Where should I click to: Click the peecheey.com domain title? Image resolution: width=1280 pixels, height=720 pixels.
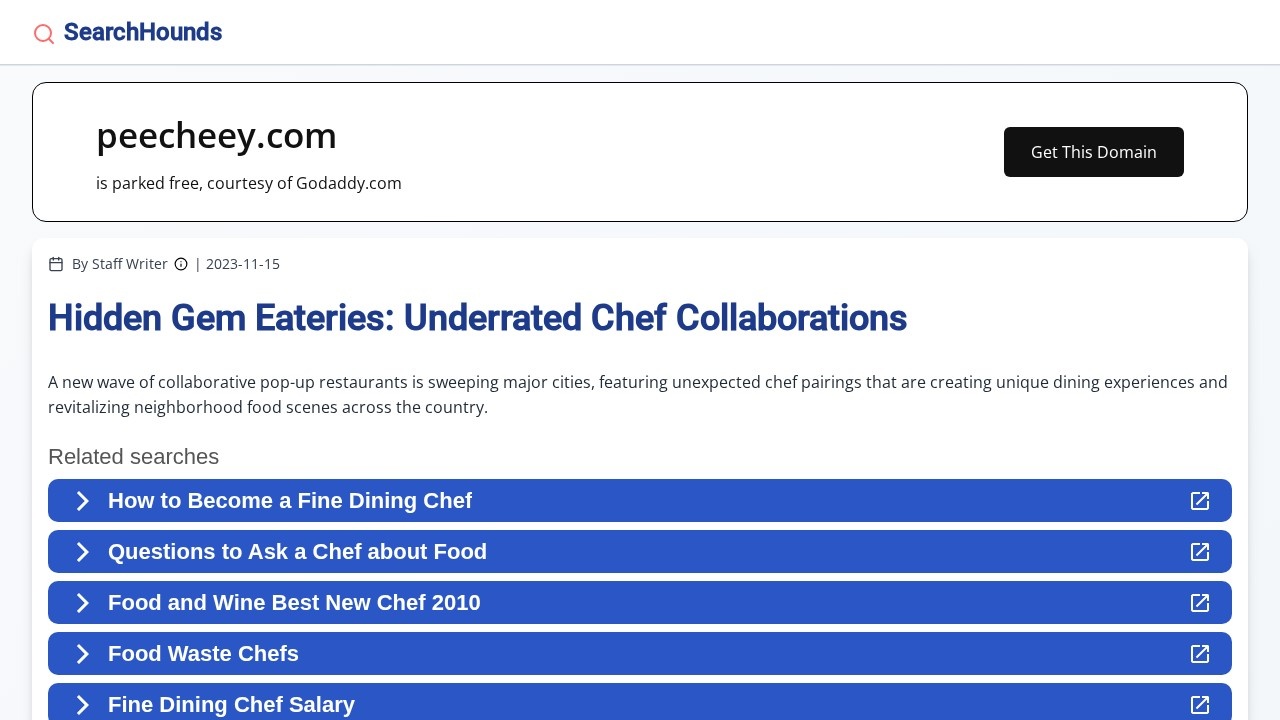[216, 136]
